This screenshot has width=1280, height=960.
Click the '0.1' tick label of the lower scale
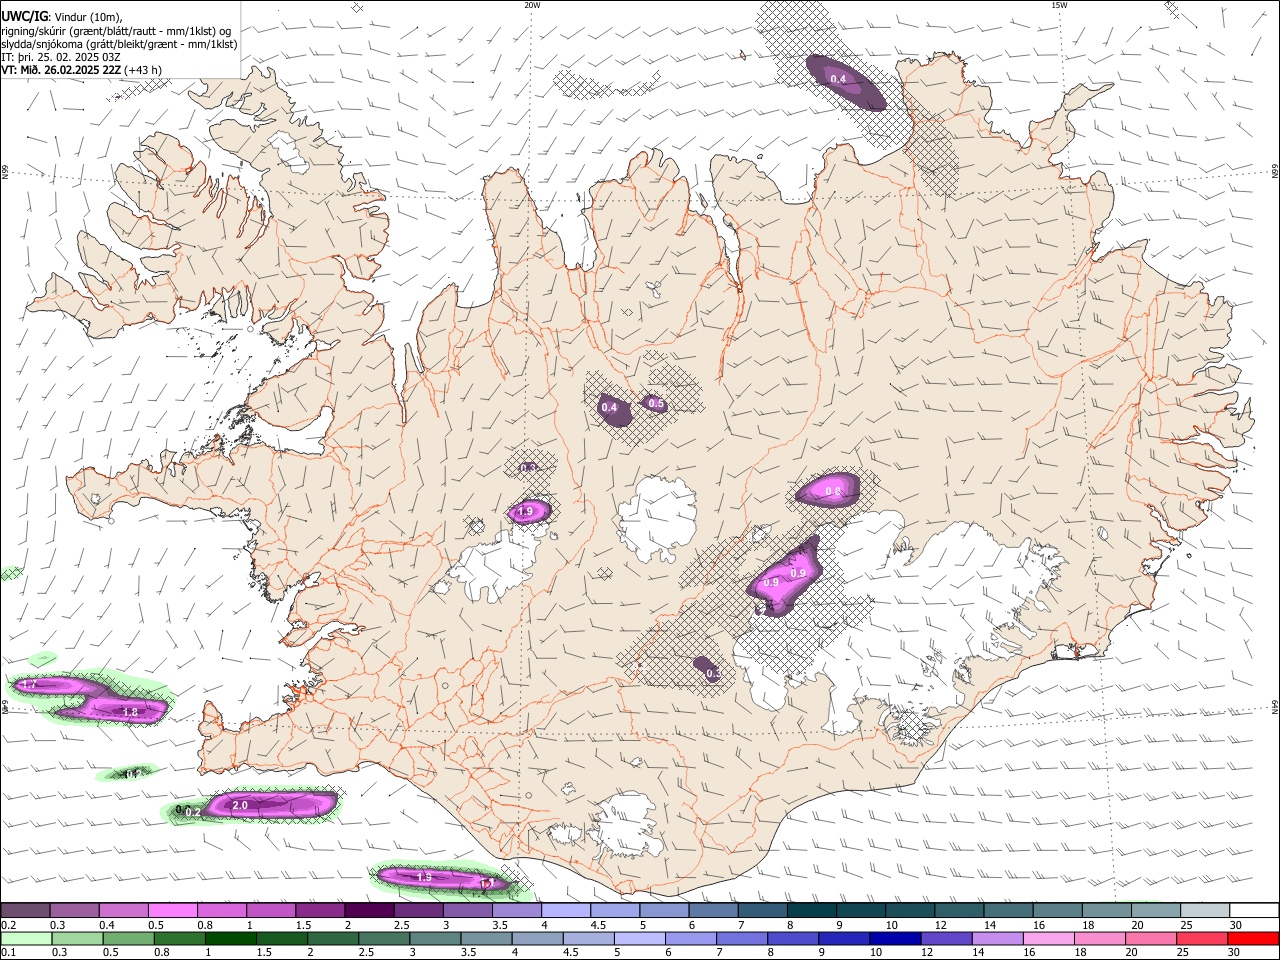[8, 953]
